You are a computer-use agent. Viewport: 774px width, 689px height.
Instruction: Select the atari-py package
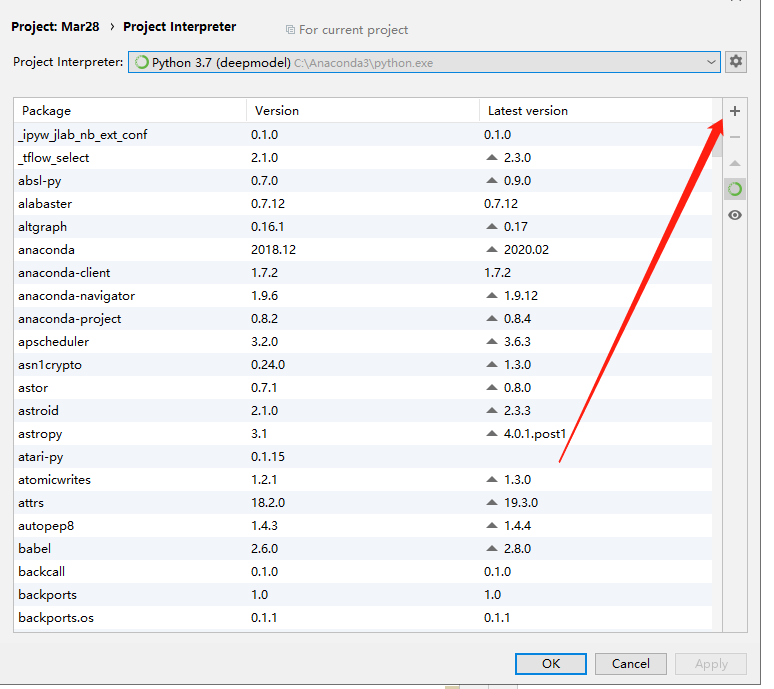[x=363, y=457]
